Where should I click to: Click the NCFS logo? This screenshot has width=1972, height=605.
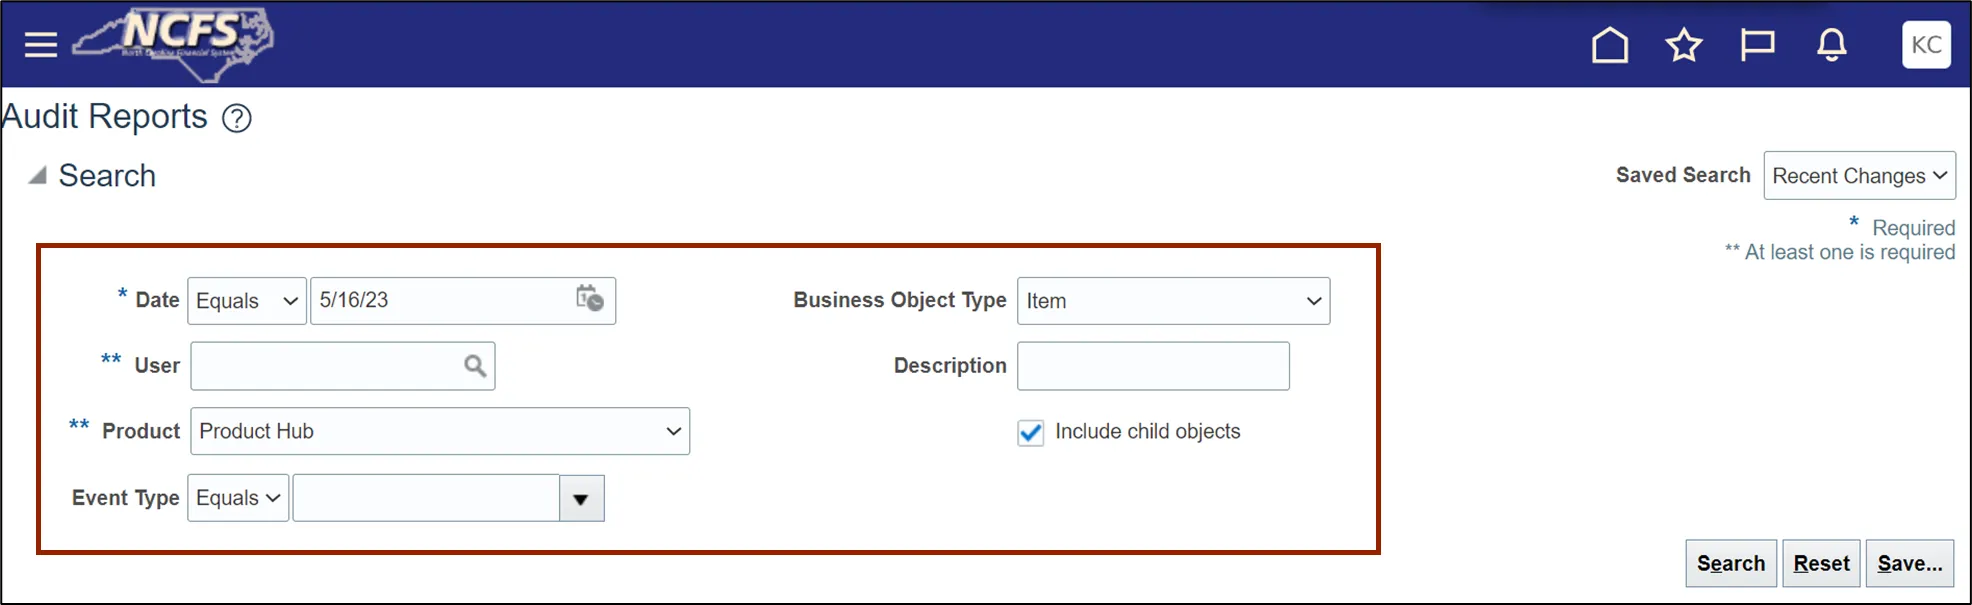pos(174,43)
